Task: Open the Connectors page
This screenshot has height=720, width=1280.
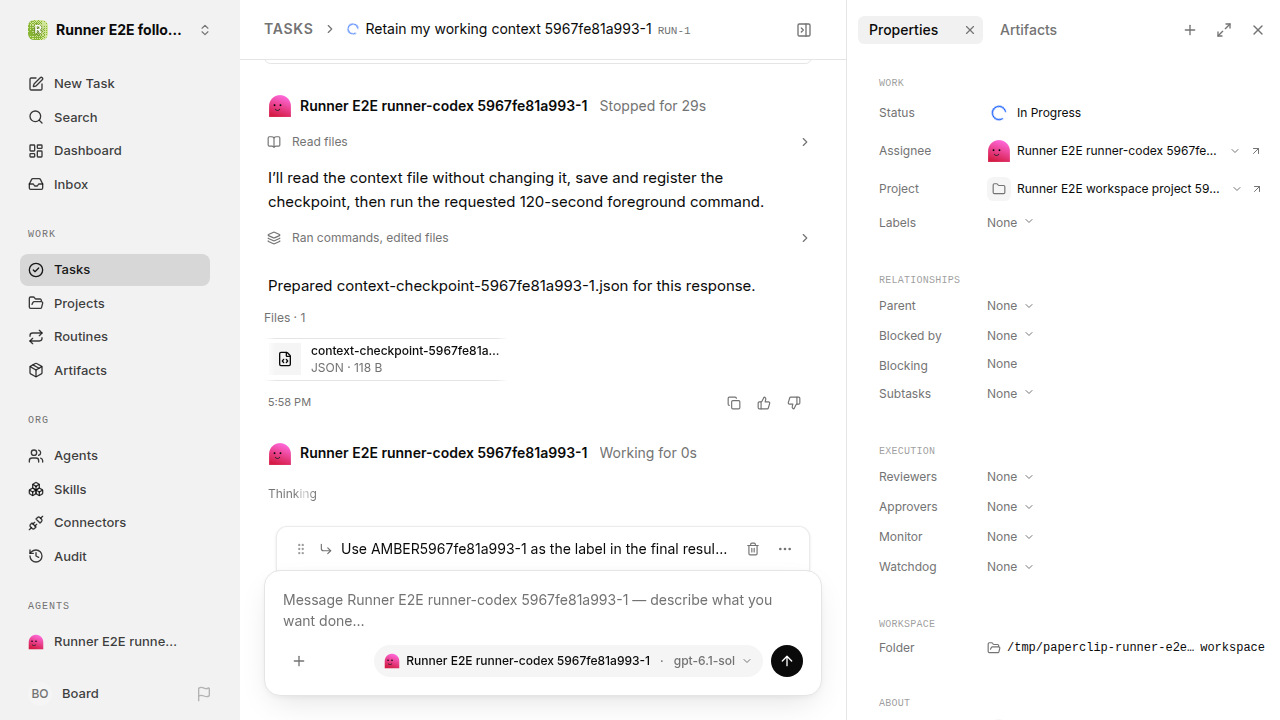Action: coord(115,522)
